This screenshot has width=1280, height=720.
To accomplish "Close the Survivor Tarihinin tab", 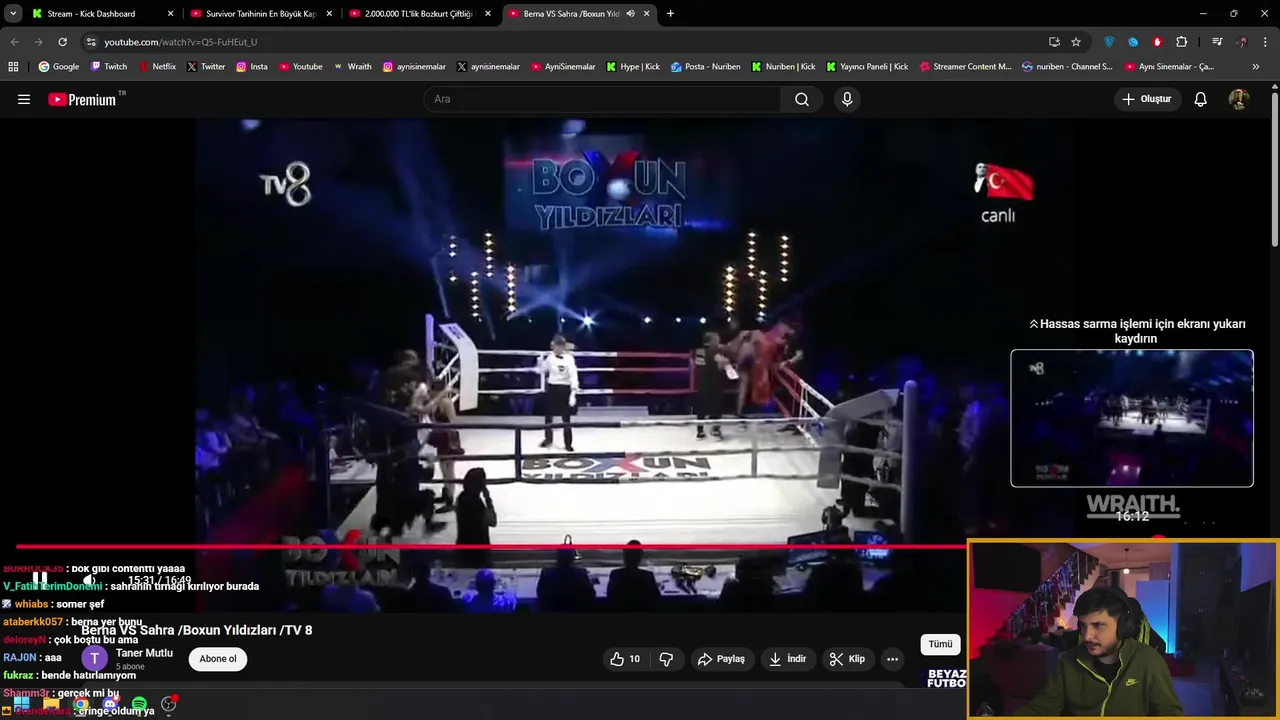I will coord(329,14).
